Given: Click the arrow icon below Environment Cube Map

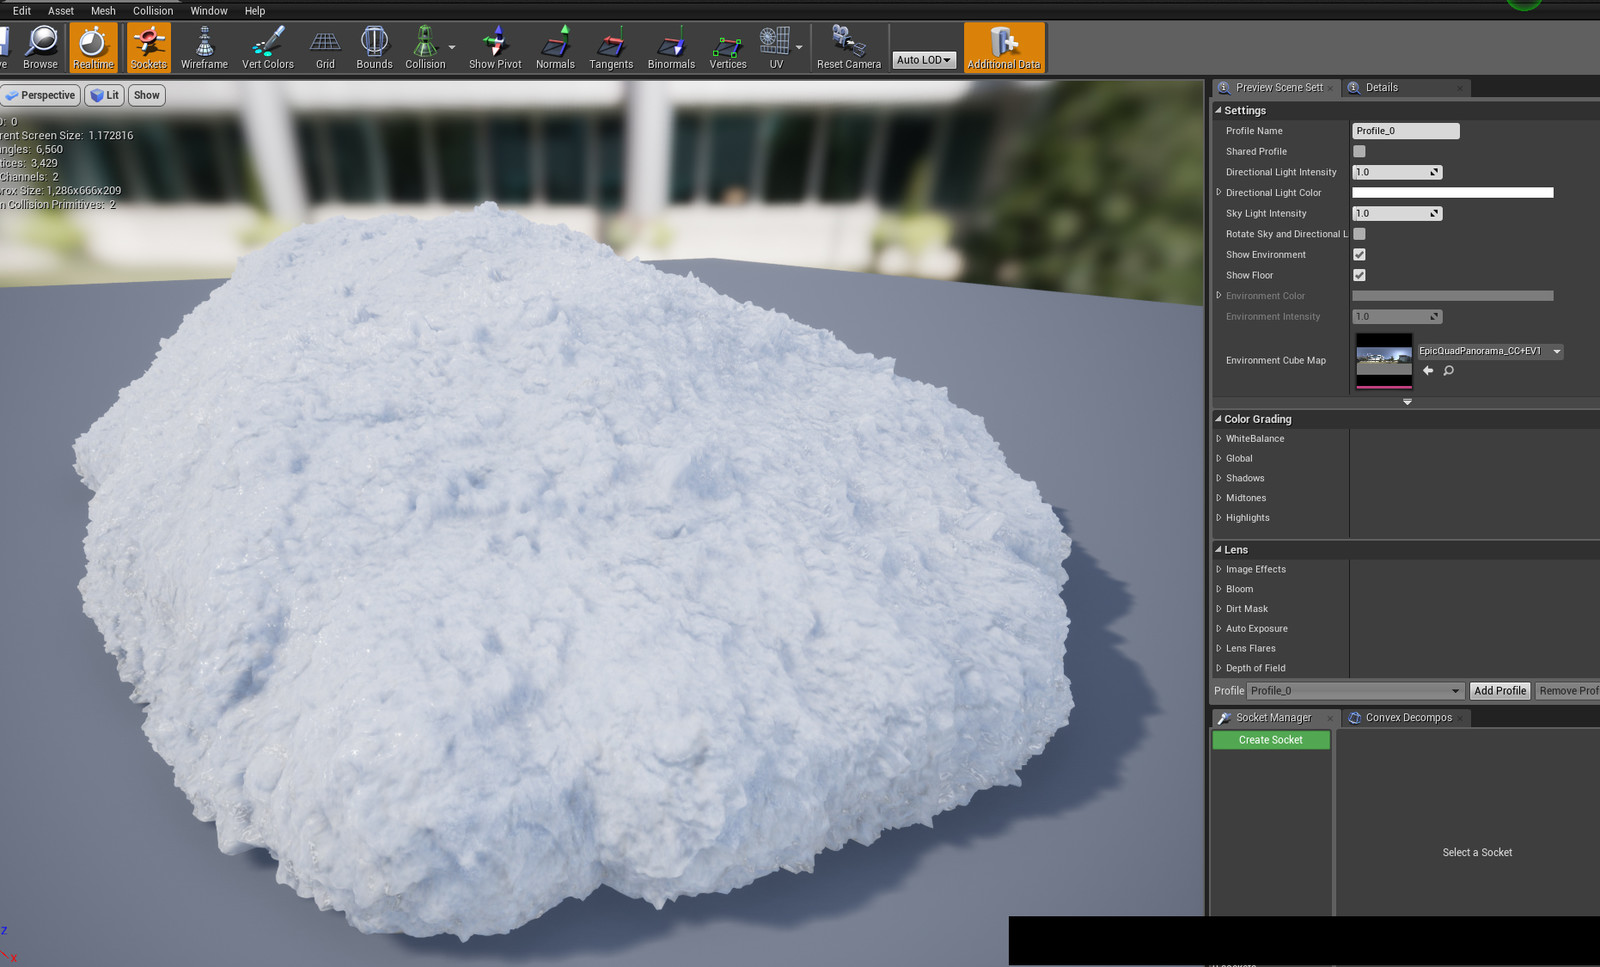Looking at the screenshot, I should pos(1428,370).
